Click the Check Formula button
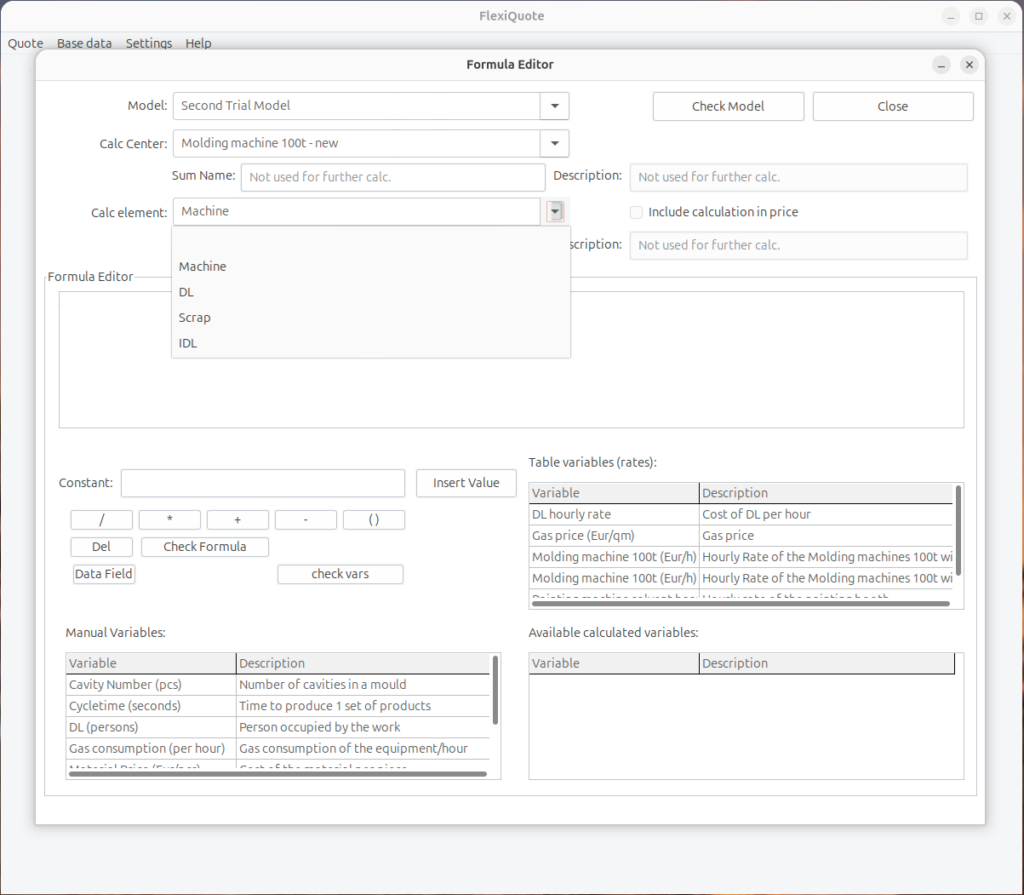 coord(204,547)
